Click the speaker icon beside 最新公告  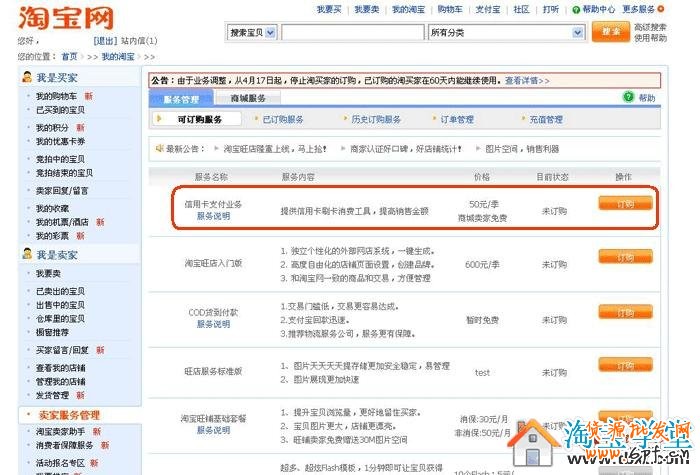[158, 148]
